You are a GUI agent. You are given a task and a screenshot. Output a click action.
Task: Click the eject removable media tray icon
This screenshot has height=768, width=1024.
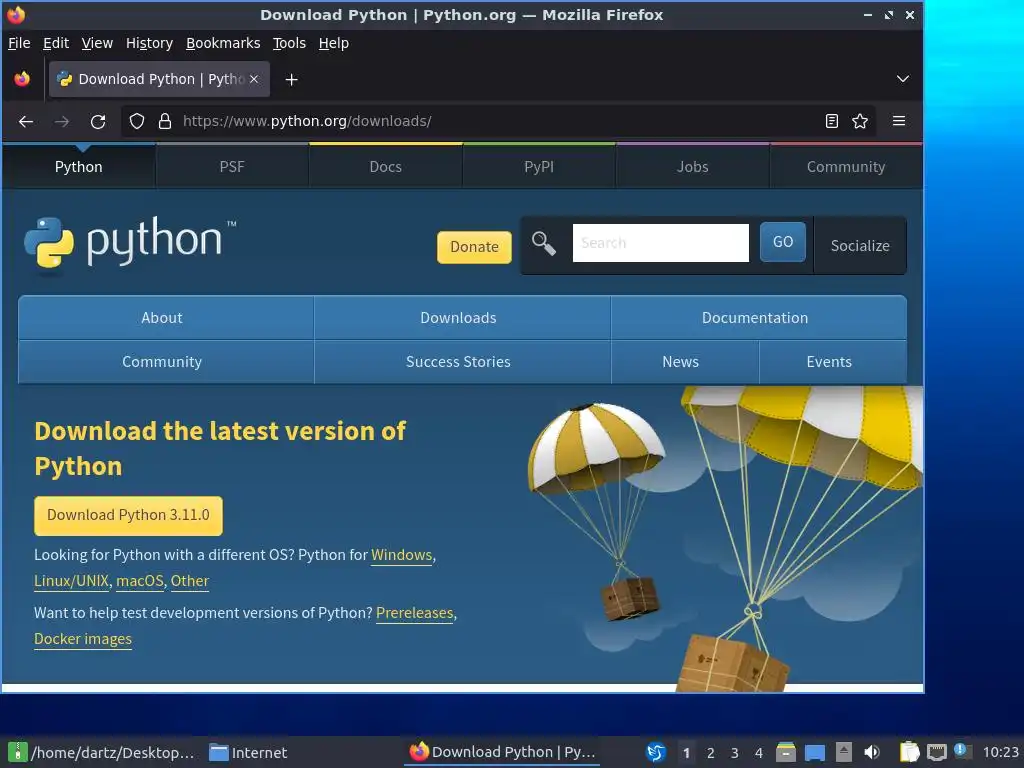(844, 752)
